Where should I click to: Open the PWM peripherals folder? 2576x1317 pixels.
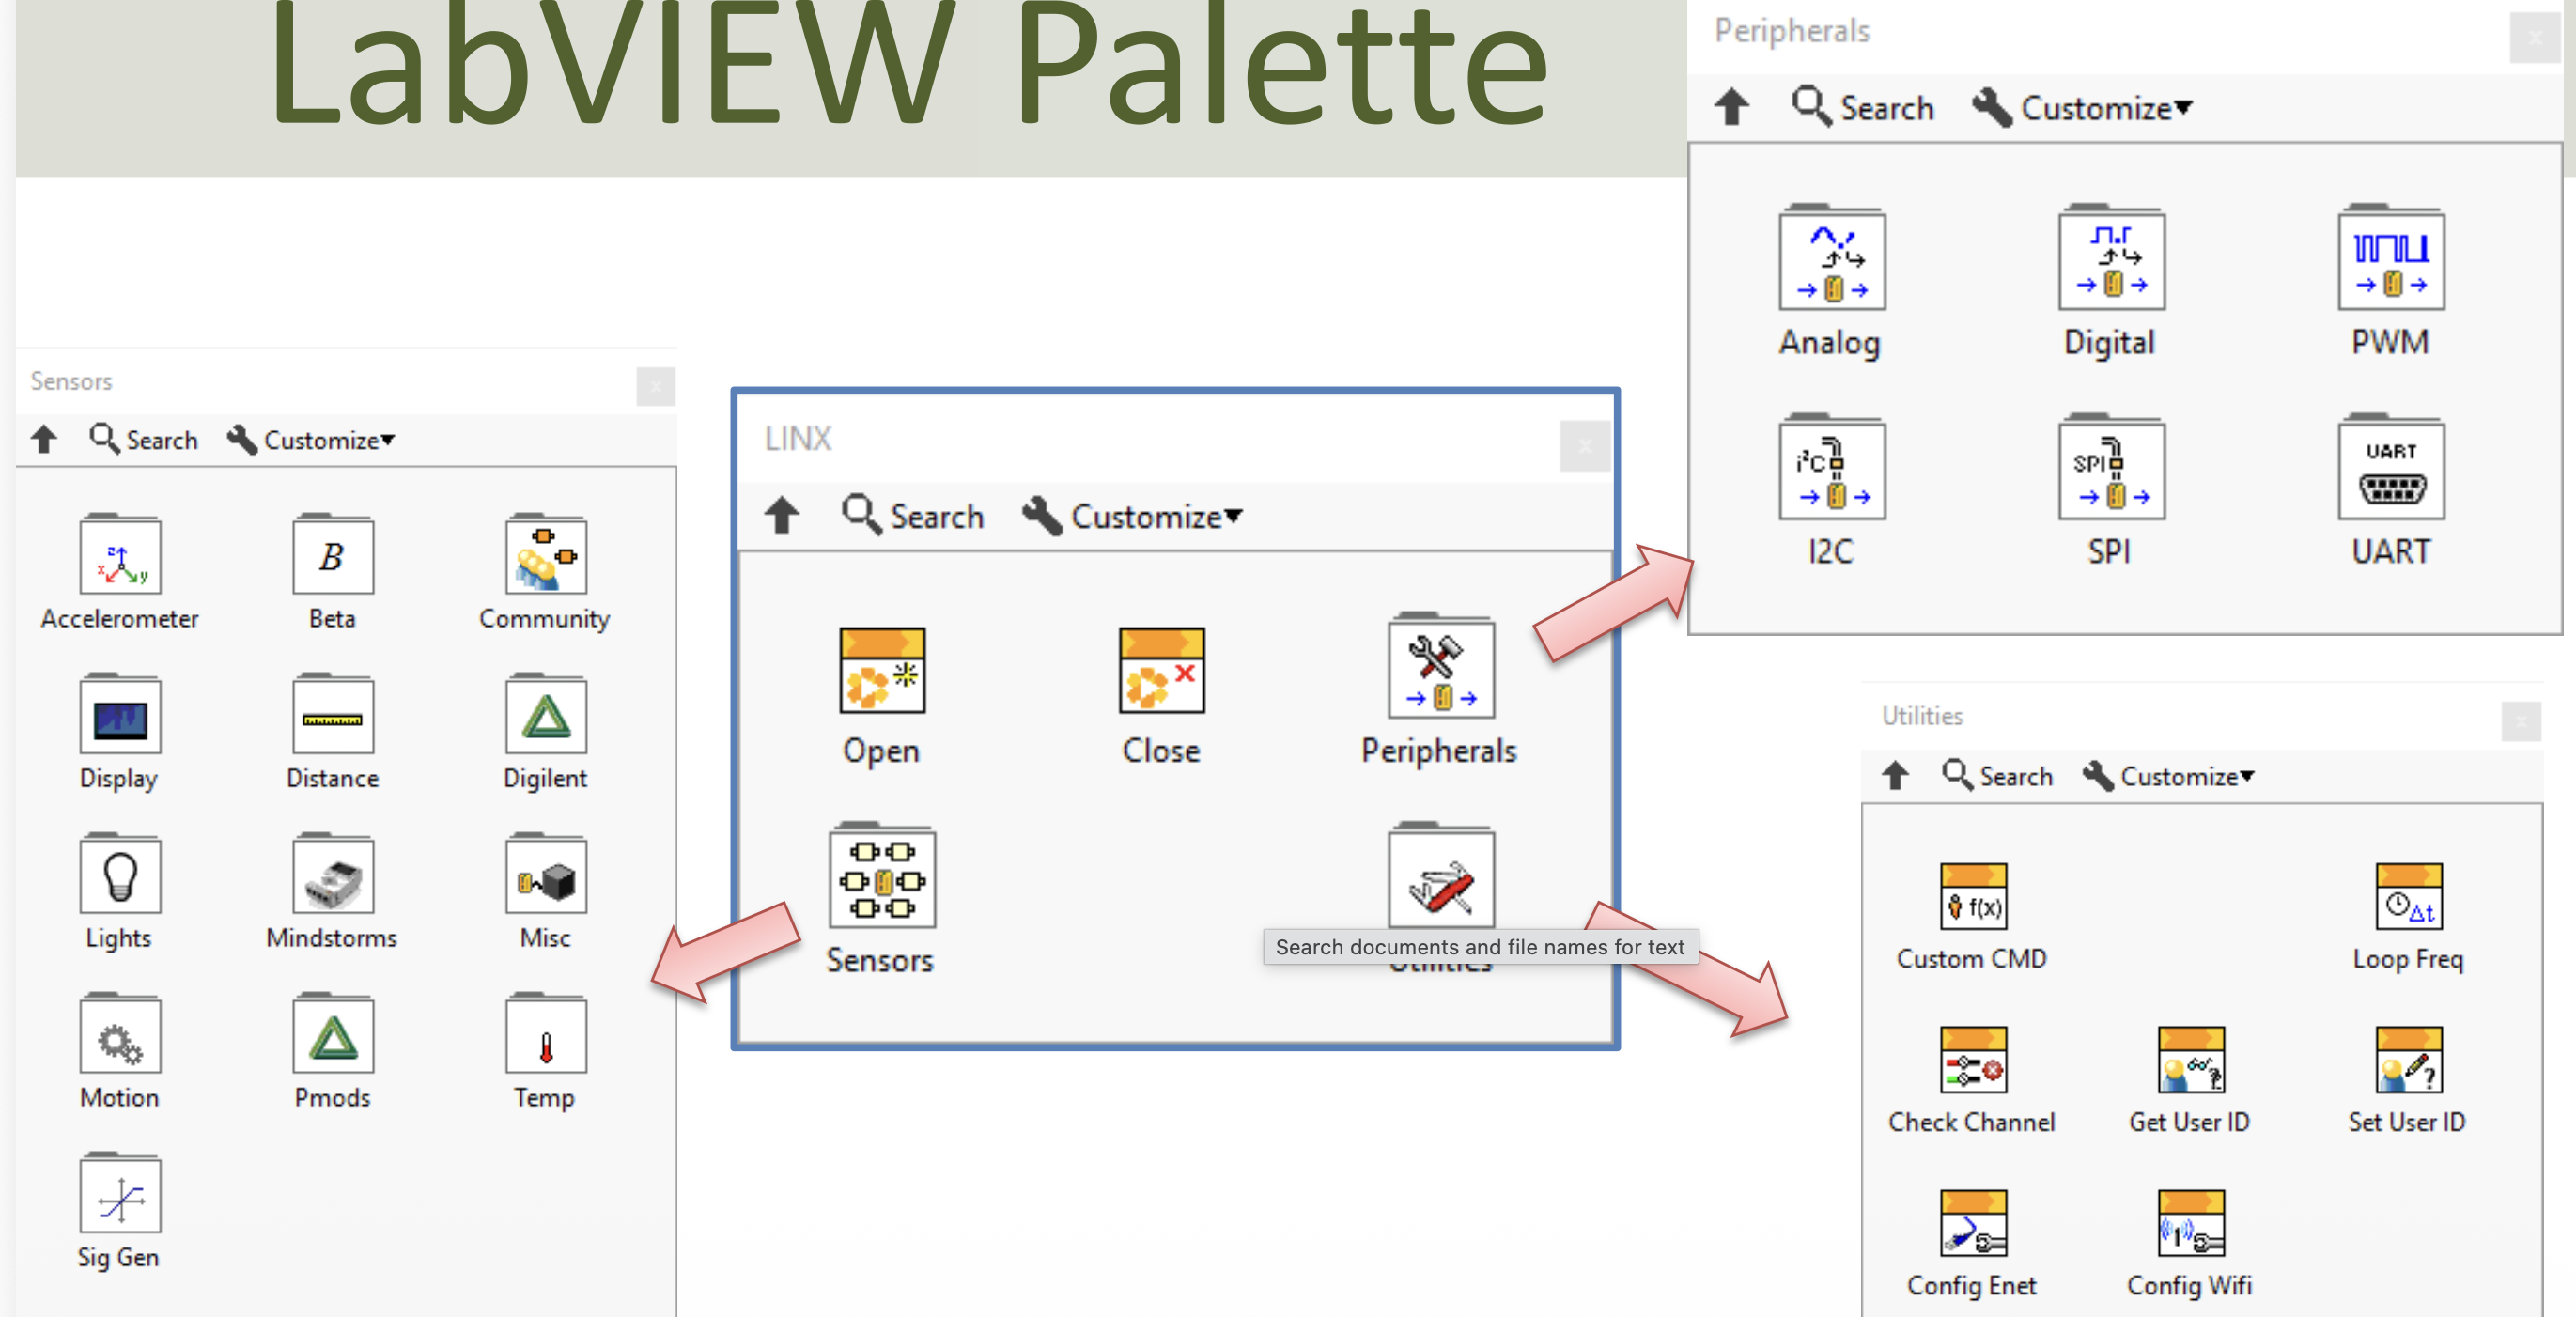(2391, 258)
